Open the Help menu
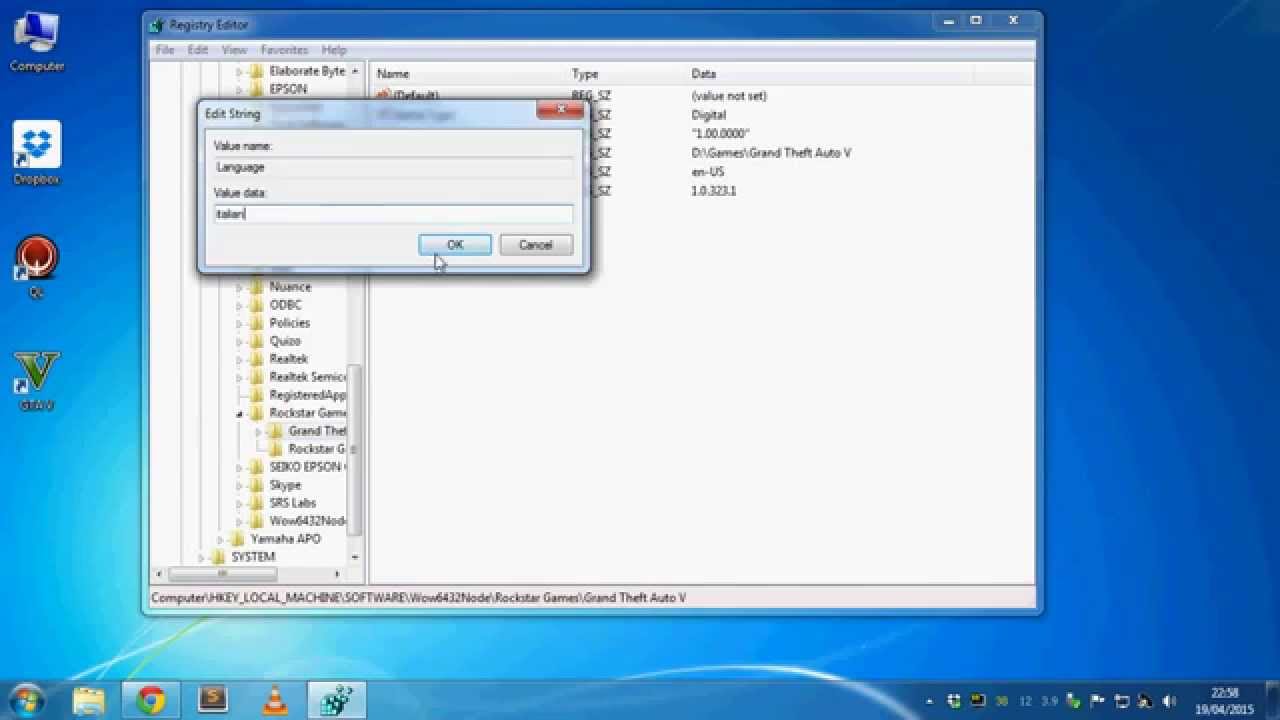The height and width of the screenshot is (720, 1280). pyautogui.click(x=334, y=50)
